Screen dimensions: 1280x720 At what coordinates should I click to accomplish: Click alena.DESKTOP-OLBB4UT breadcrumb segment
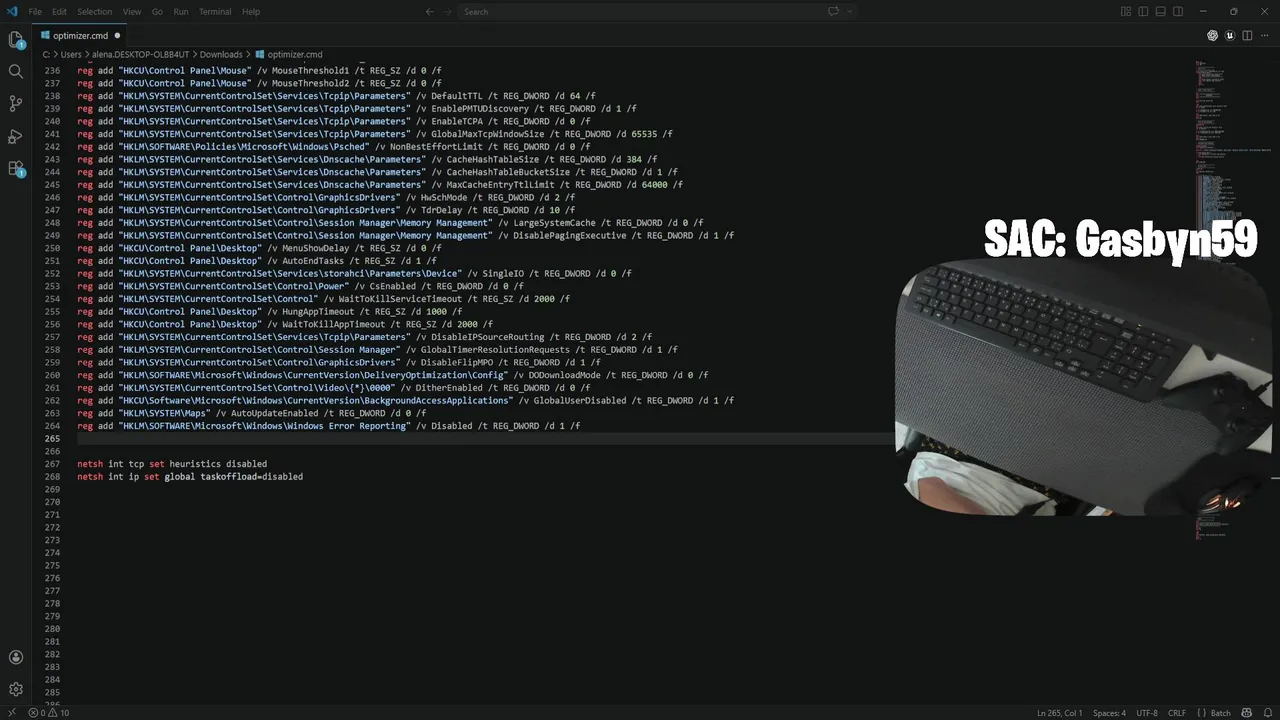click(141, 54)
